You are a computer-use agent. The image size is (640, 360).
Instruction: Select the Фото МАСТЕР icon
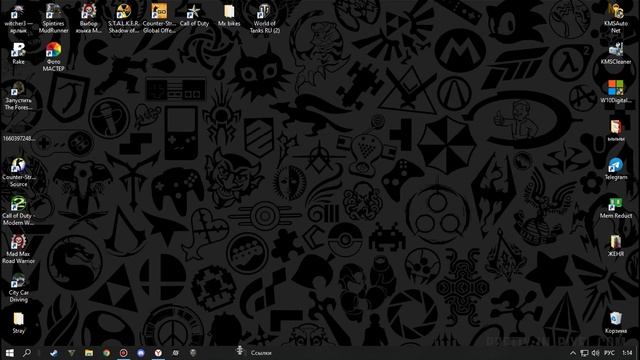click(53, 50)
